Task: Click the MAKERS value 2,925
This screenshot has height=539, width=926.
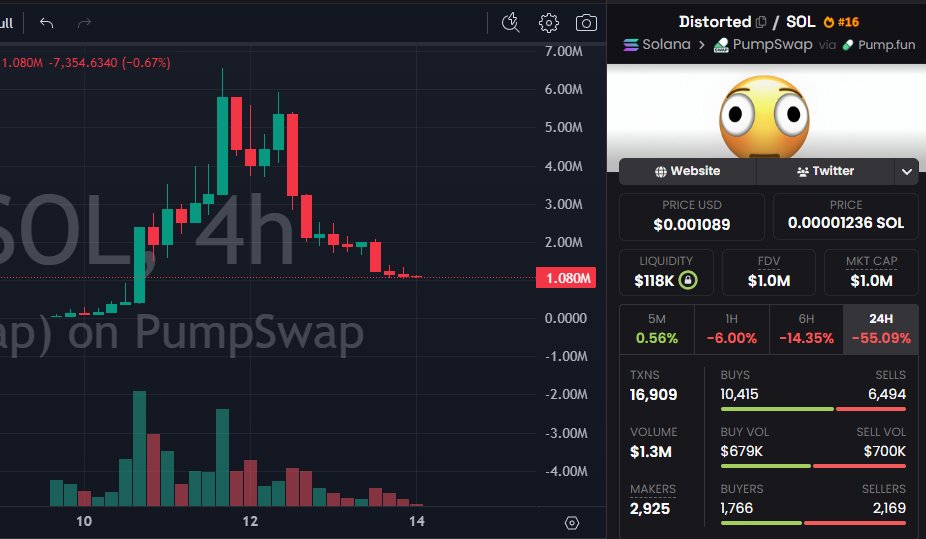Action: [x=650, y=509]
